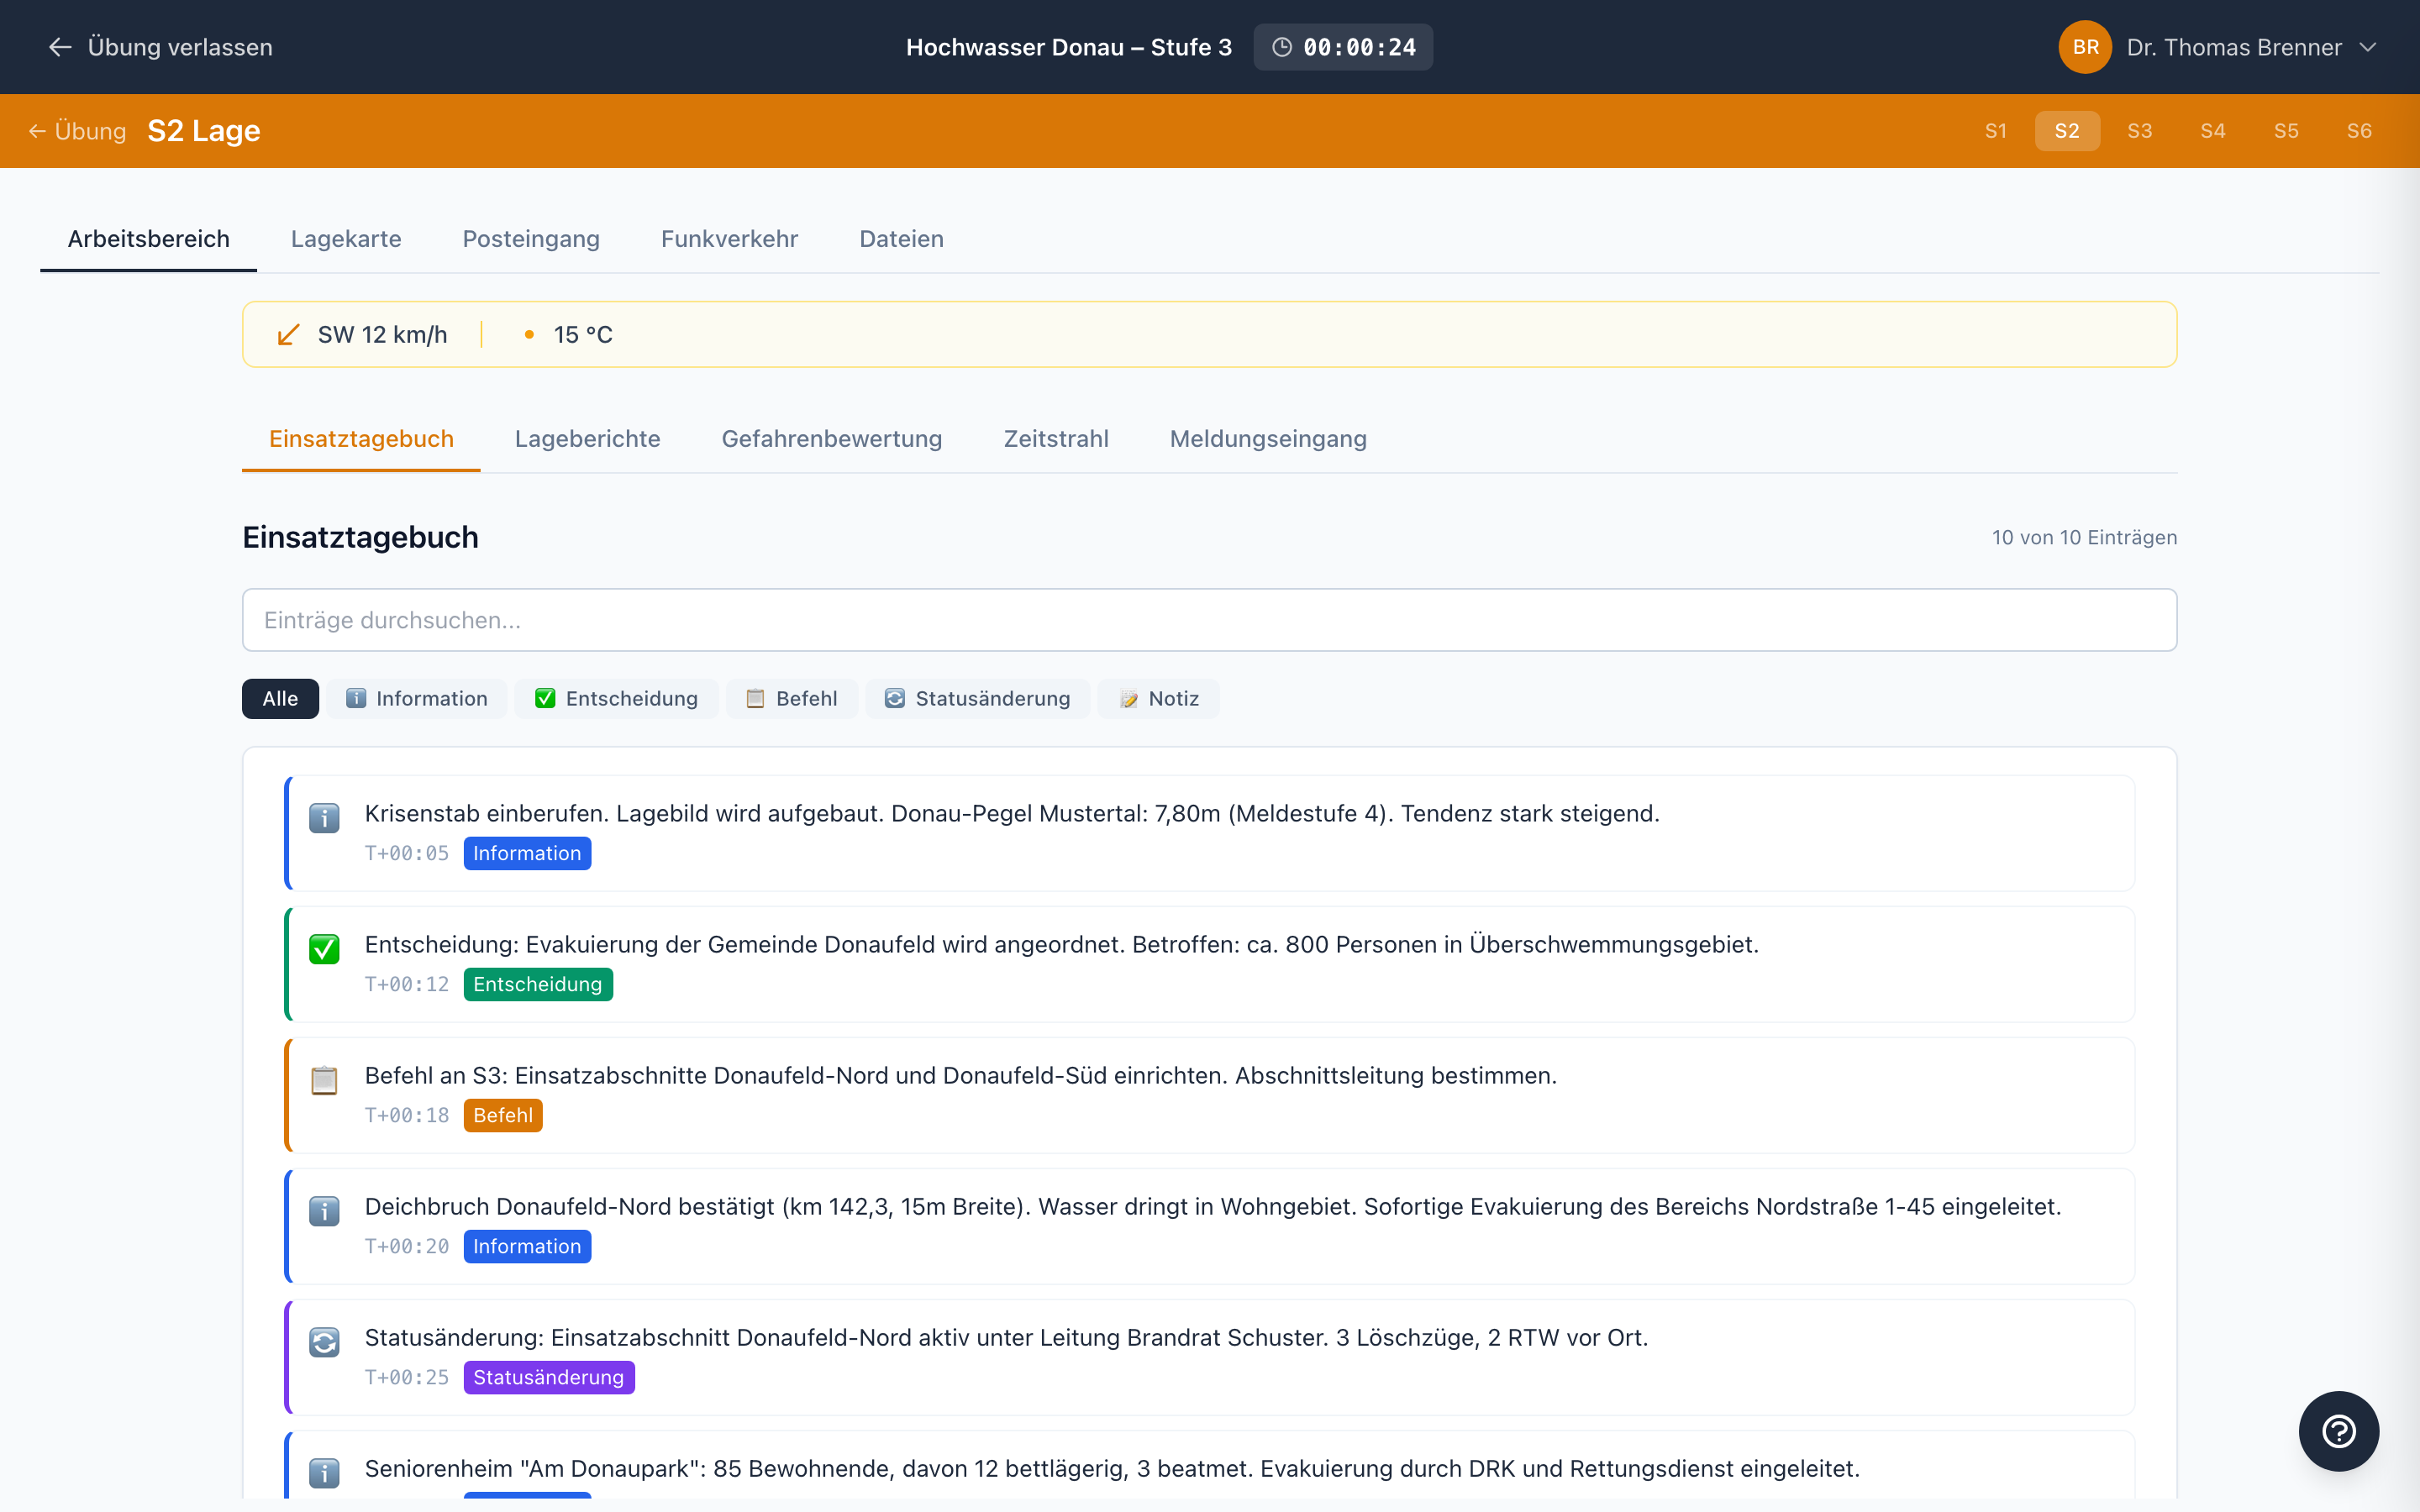Enable the Notiz filter chip
The image size is (2420, 1512).
click(x=1158, y=698)
